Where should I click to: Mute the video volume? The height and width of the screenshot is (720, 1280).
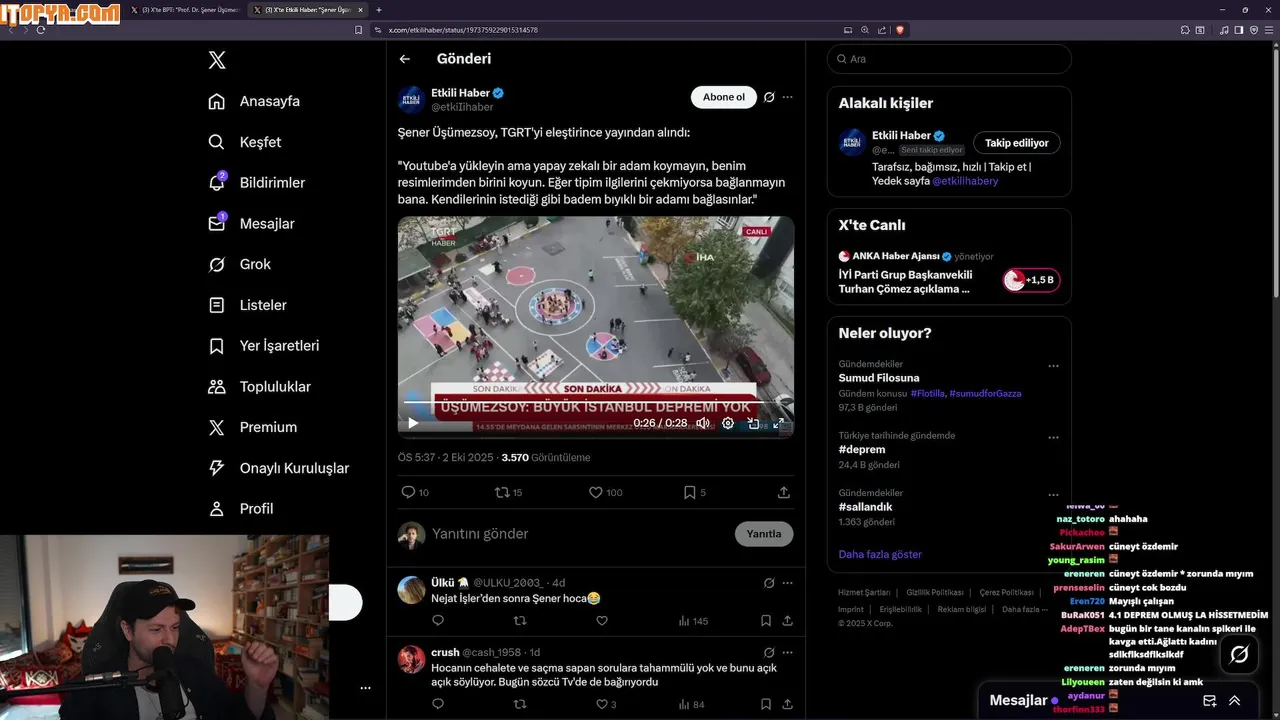point(703,423)
